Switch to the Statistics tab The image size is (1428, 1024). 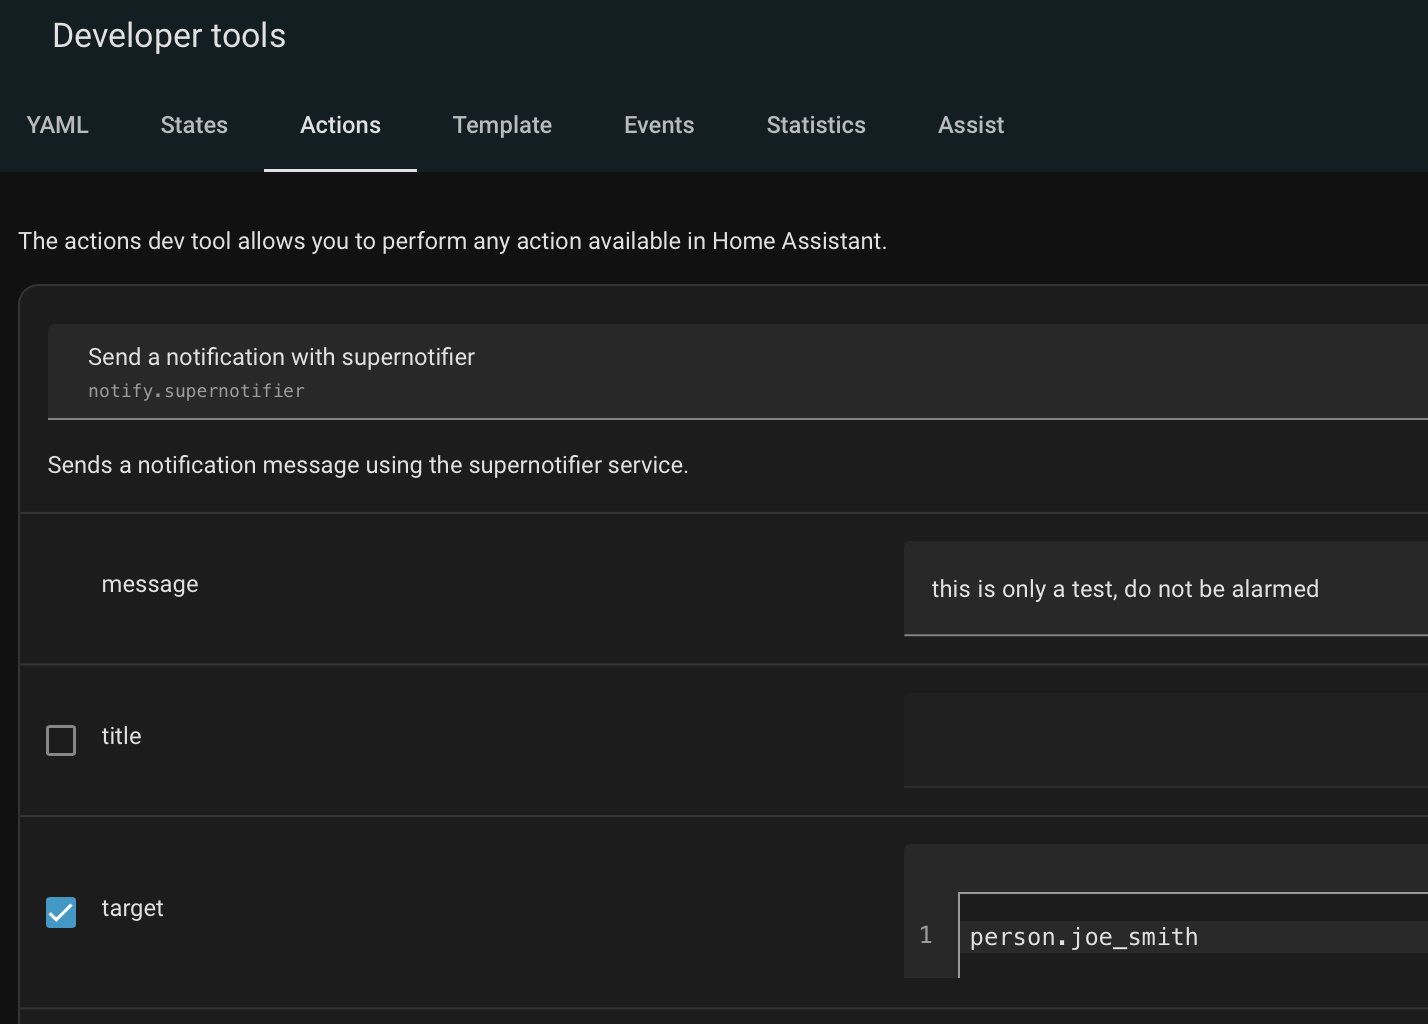tap(816, 125)
